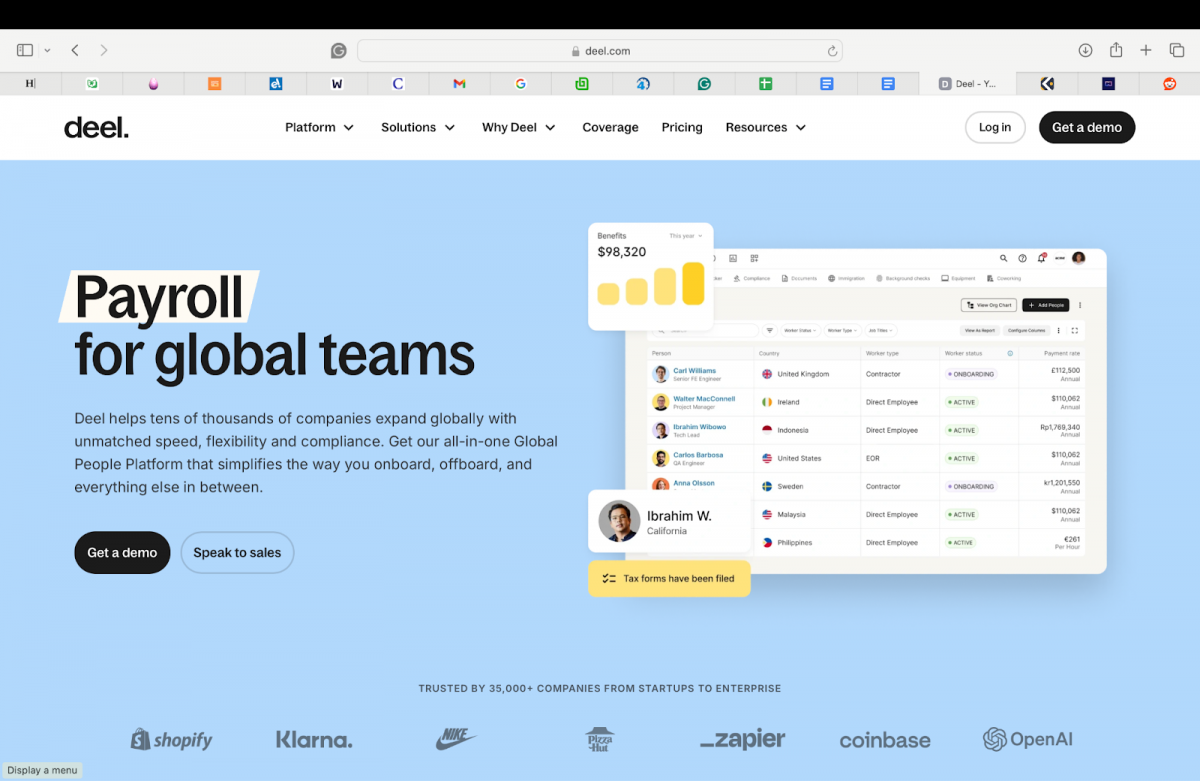Switch to the green Grammarly 'G' tab
Image resolution: width=1200 pixels, height=781 pixels.
[x=704, y=84]
